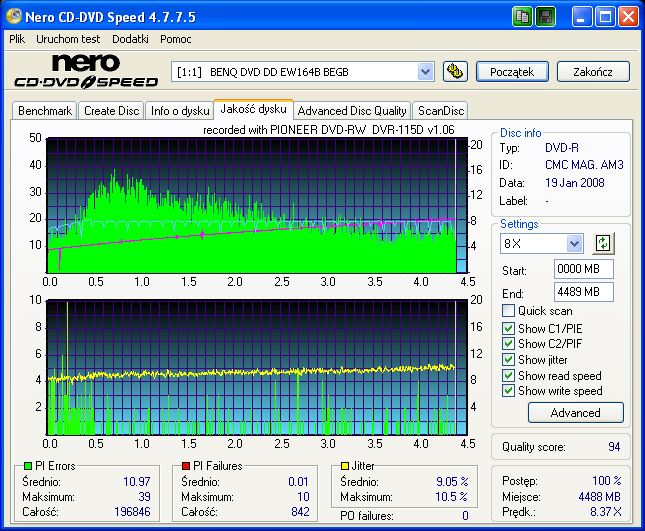This screenshot has width=645, height=531.
Task: Open the 8X speed dropdown
Action: 574,243
